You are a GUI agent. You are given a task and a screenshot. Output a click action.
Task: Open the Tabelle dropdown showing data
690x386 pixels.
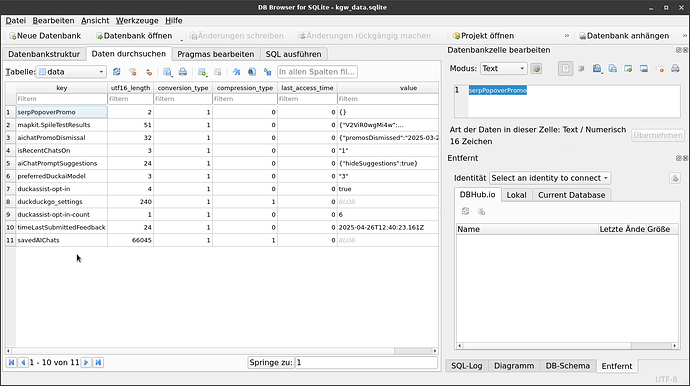pos(71,72)
